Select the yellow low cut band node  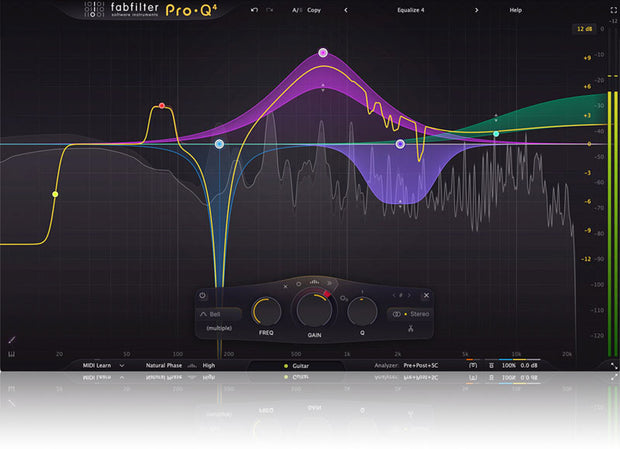pos(55,194)
